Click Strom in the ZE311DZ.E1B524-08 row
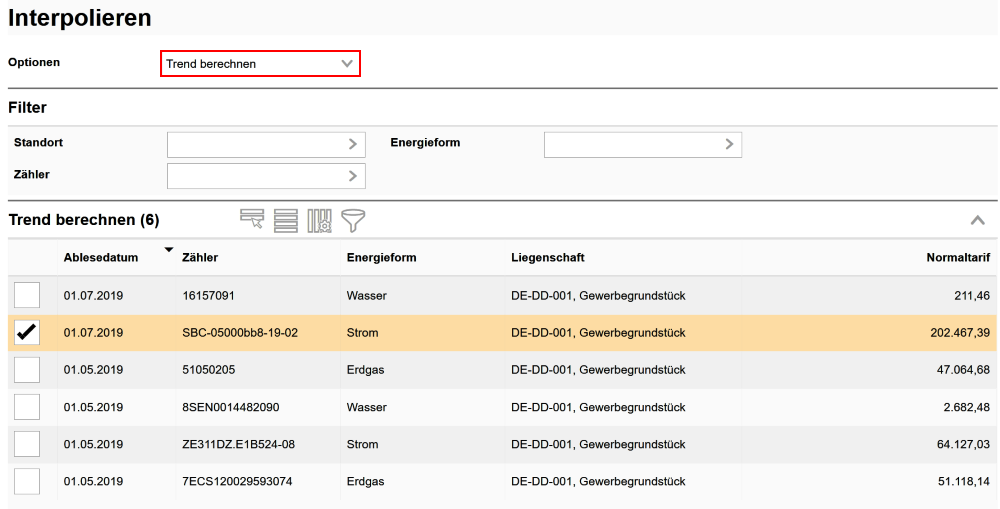The height and width of the screenshot is (509, 1000). click(362, 445)
